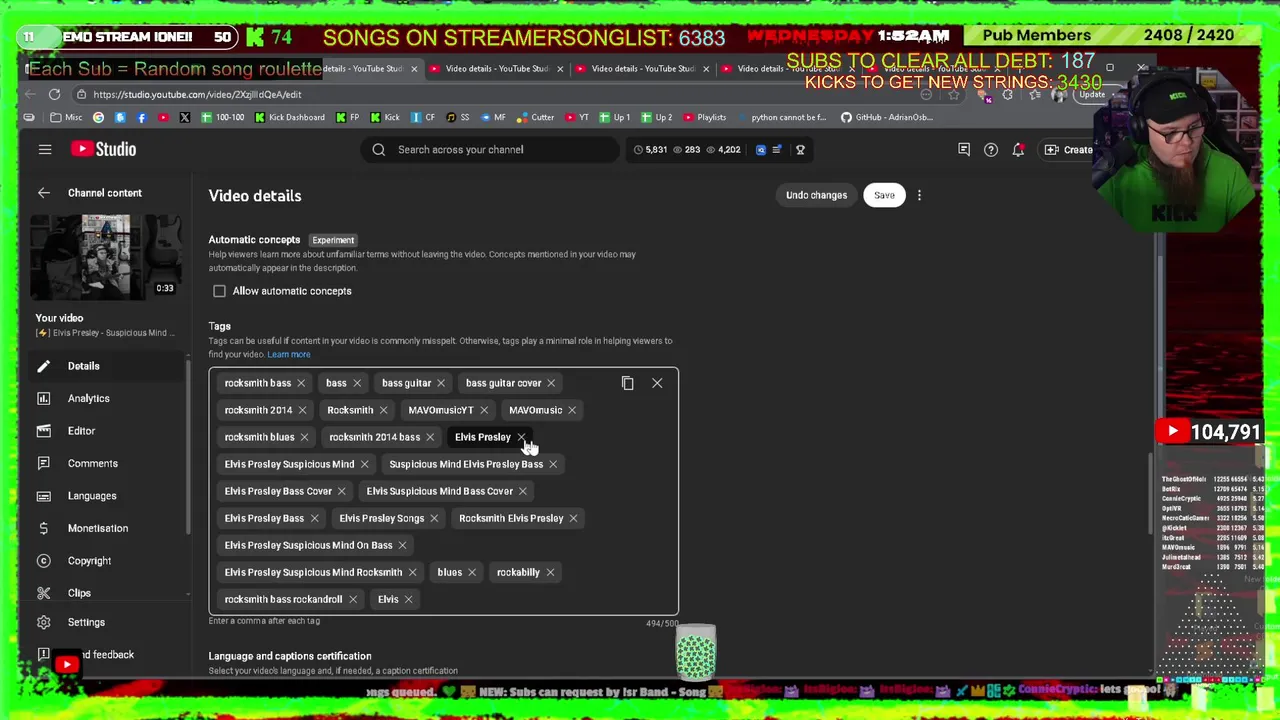Image resolution: width=1280 pixels, height=720 pixels.
Task: Remove the 'rocksmith 2014' tag
Action: 302,410
